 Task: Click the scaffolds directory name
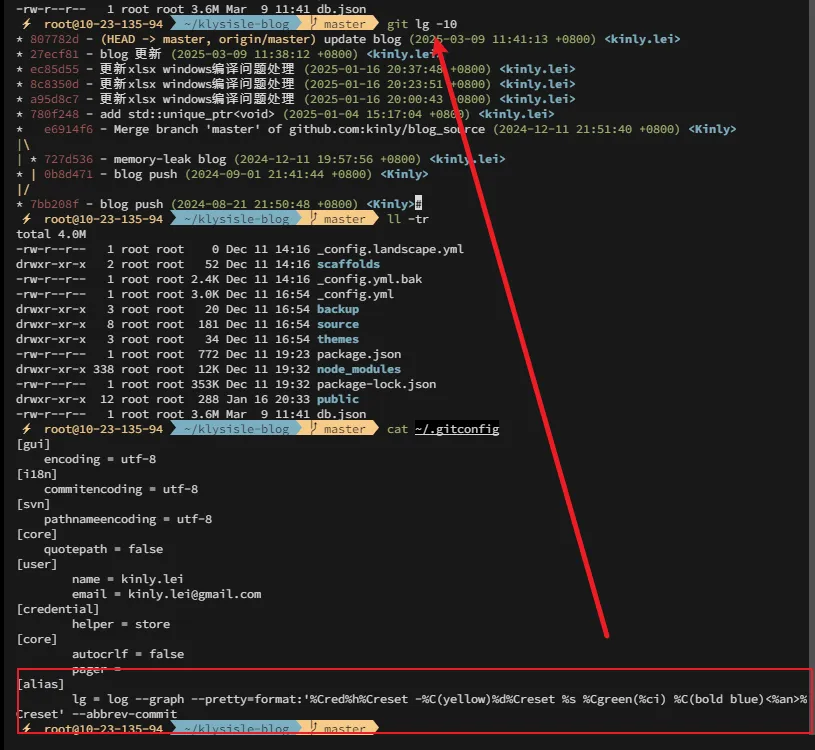[x=348, y=264]
